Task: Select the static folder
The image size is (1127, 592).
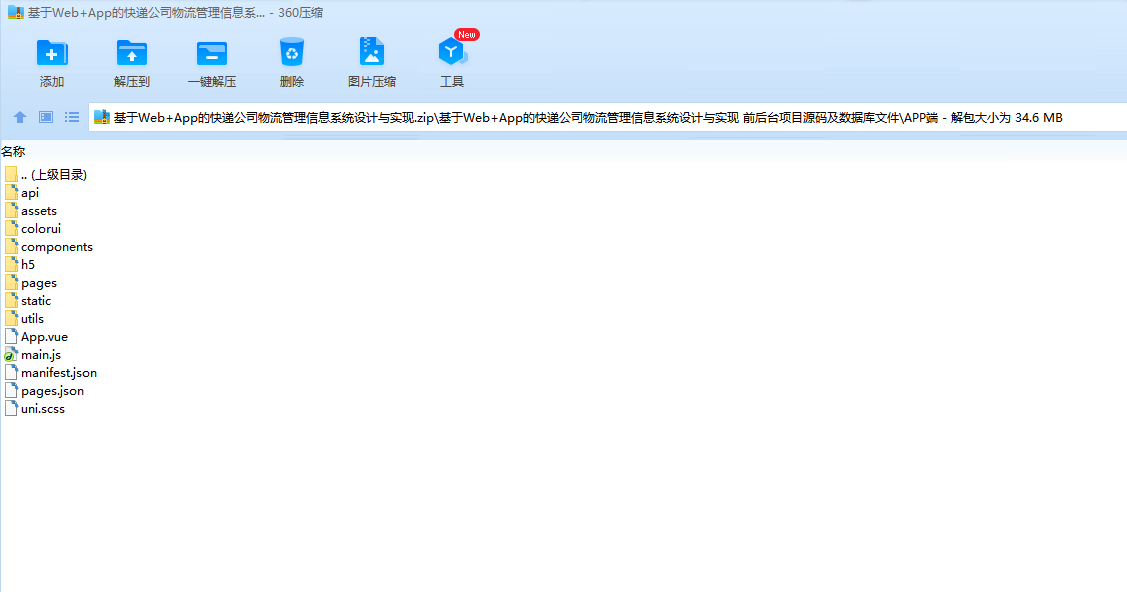Action: (27, 301)
